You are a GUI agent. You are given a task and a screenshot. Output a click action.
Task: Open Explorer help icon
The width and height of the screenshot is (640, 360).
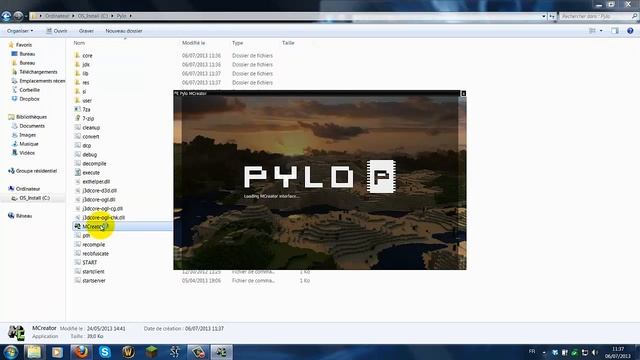[x=630, y=31]
